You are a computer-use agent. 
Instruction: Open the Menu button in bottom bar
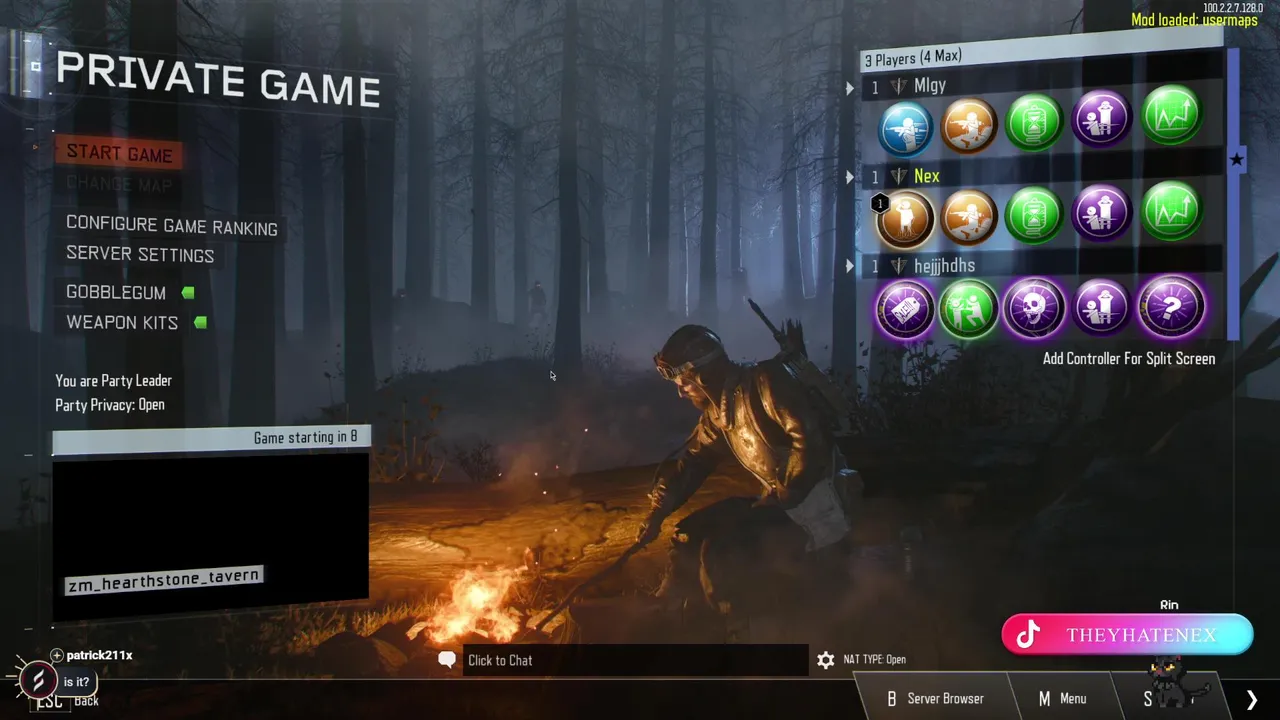(x=1062, y=699)
